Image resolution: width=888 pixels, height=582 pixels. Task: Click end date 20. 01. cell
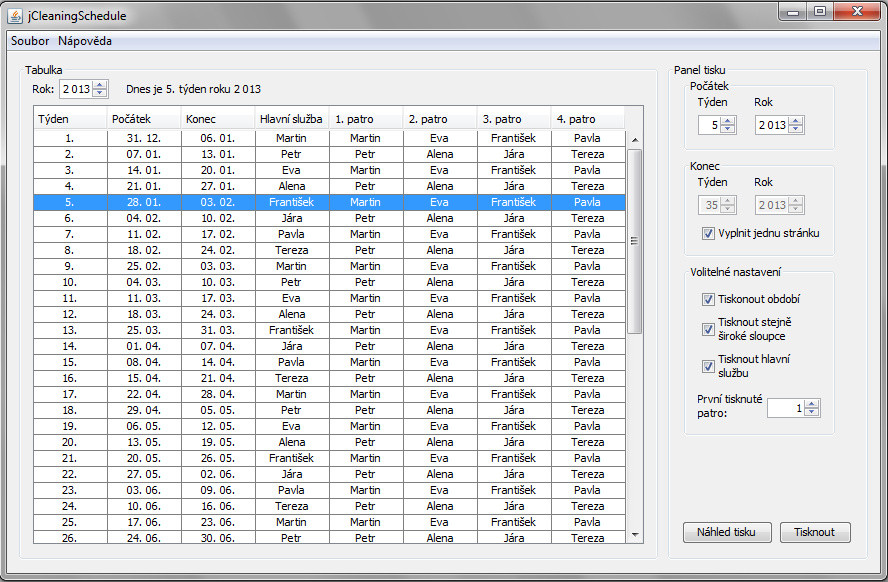218,170
